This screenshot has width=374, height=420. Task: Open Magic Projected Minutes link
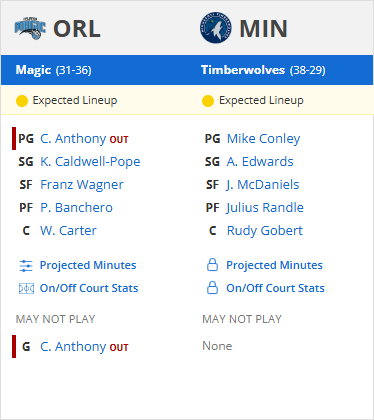88,265
